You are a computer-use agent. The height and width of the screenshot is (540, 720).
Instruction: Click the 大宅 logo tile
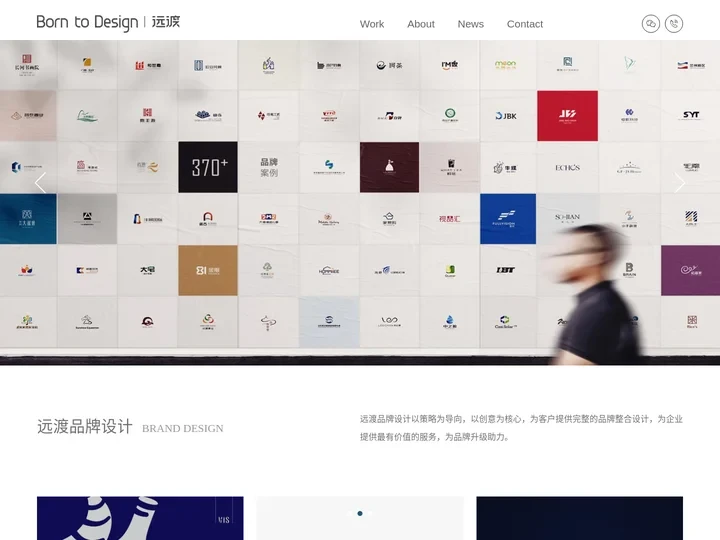(x=147, y=270)
